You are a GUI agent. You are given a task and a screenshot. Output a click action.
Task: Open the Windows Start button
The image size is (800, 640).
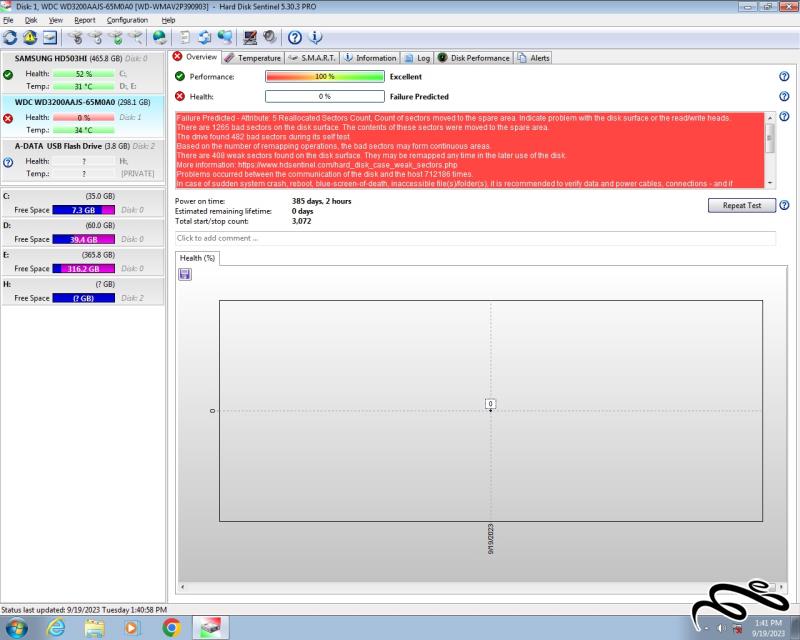(x=16, y=627)
